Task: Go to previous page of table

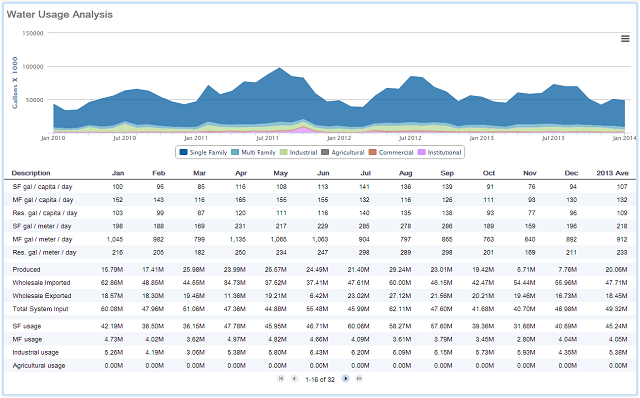Action: 294,379
